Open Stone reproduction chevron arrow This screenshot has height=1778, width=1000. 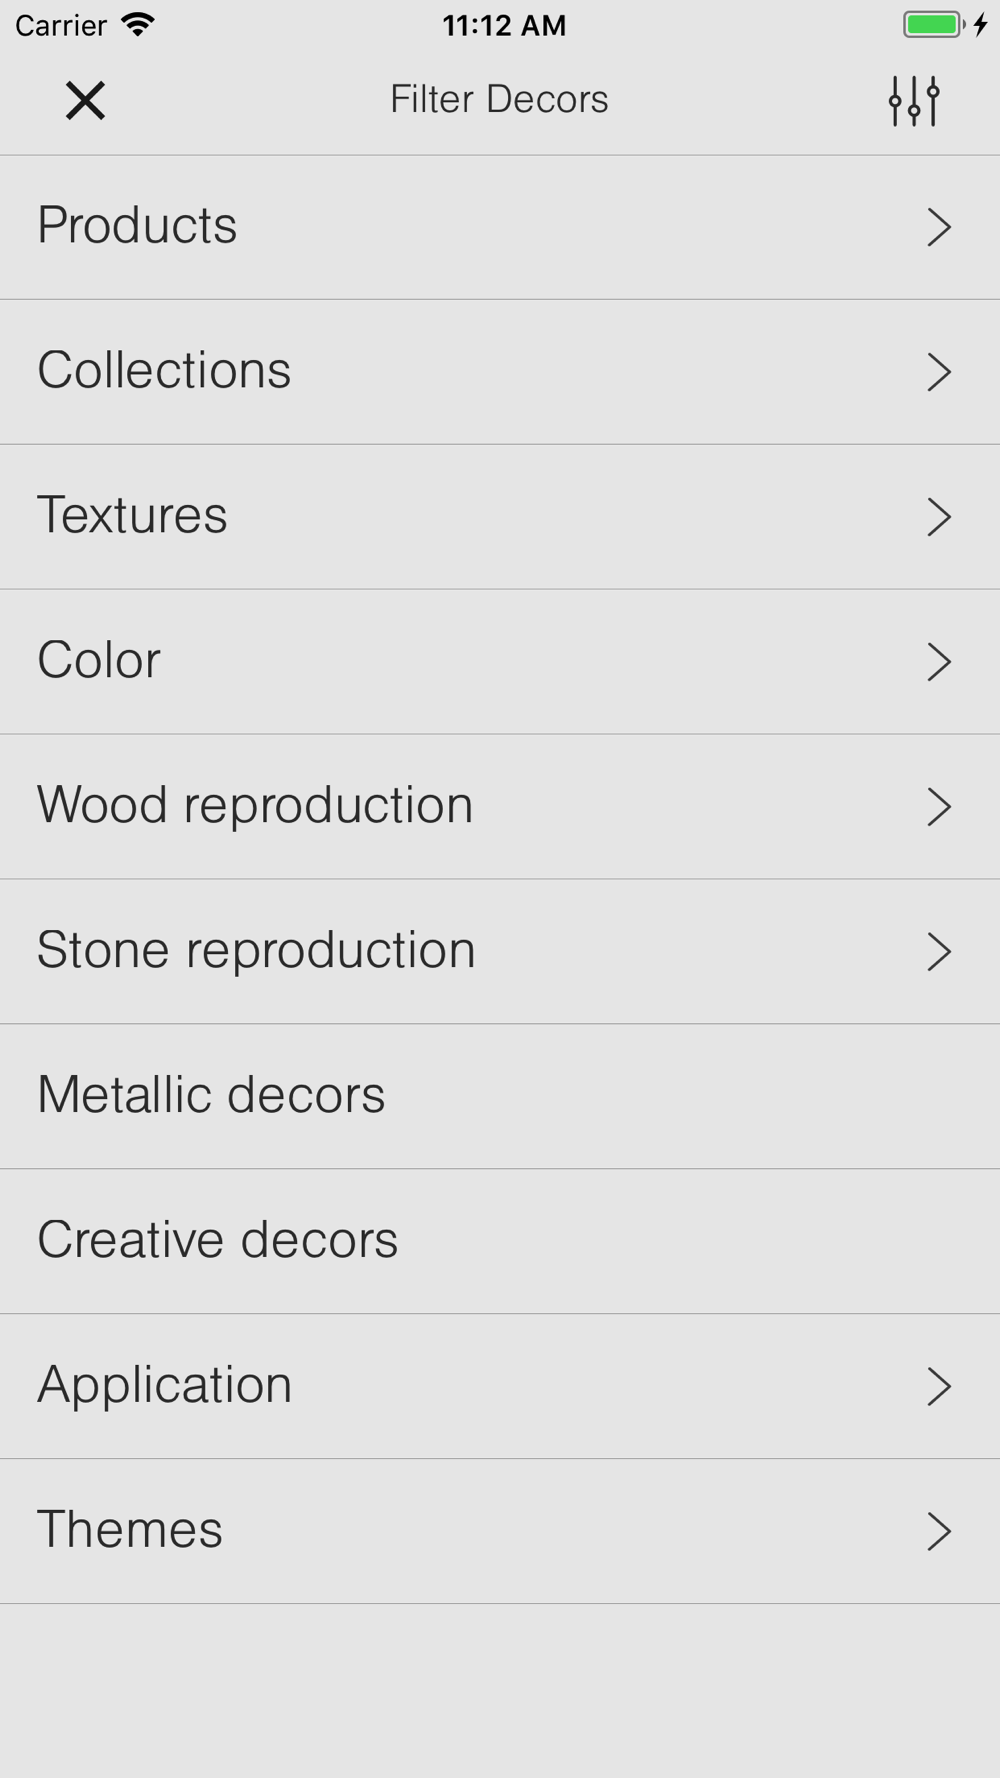(x=938, y=952)
